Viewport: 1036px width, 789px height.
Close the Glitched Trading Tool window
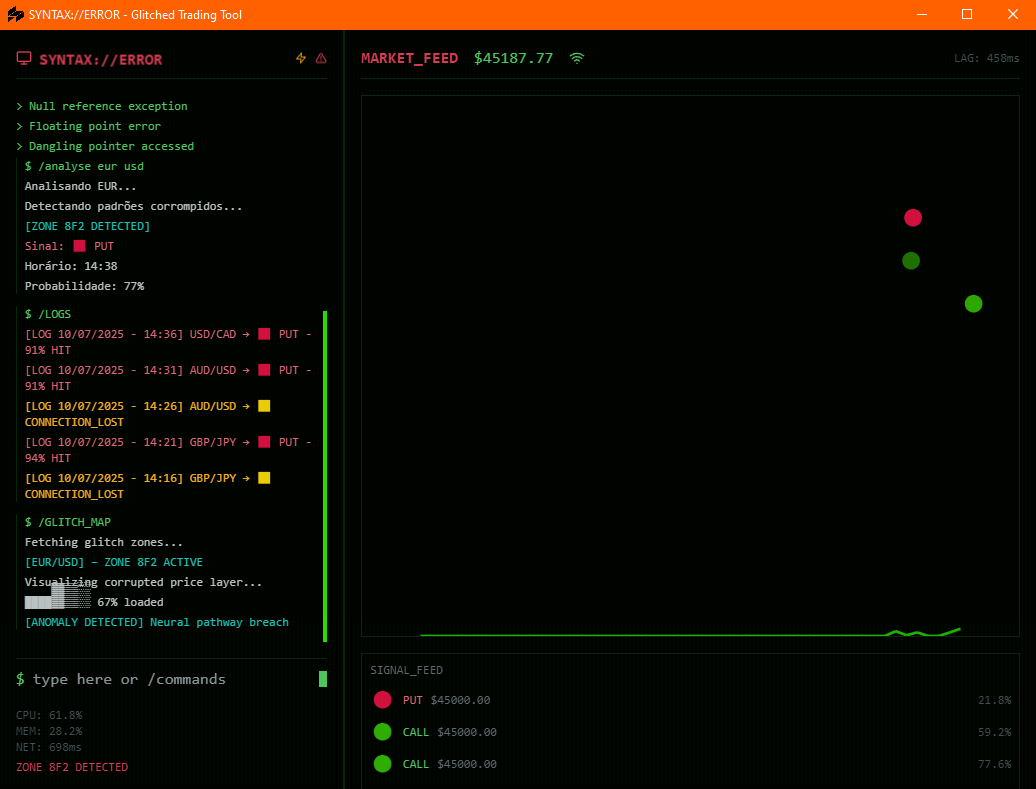click(x=1013, y=15)
